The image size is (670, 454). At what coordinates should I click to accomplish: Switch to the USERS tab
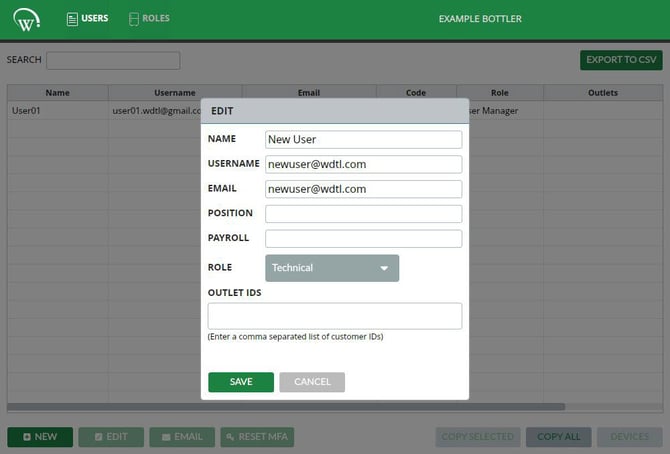[x=88, y=18]
